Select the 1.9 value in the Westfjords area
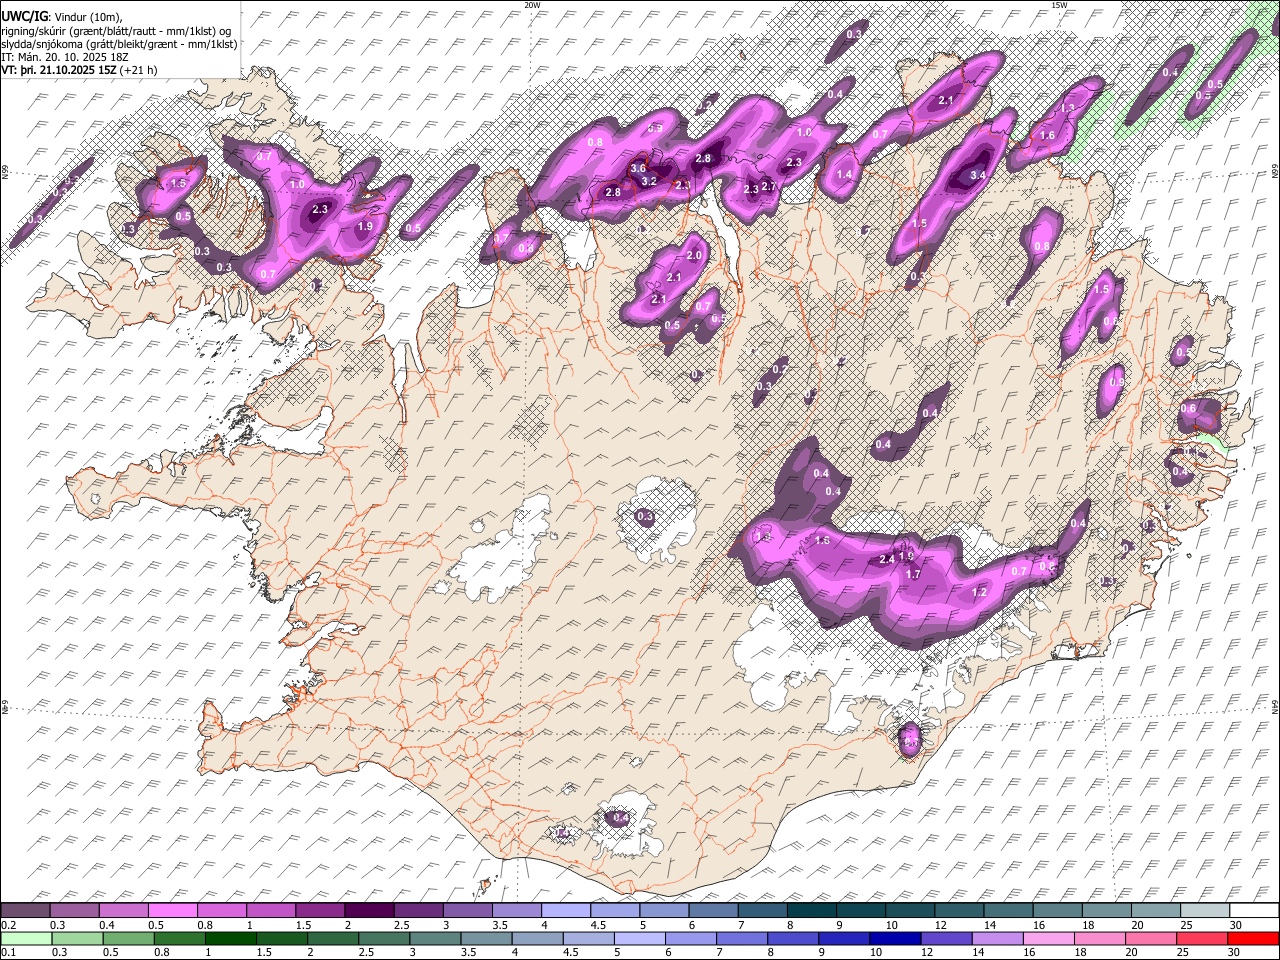This screenshot has width=1280, height=960. pyautogui.click(x=365, y=227)
